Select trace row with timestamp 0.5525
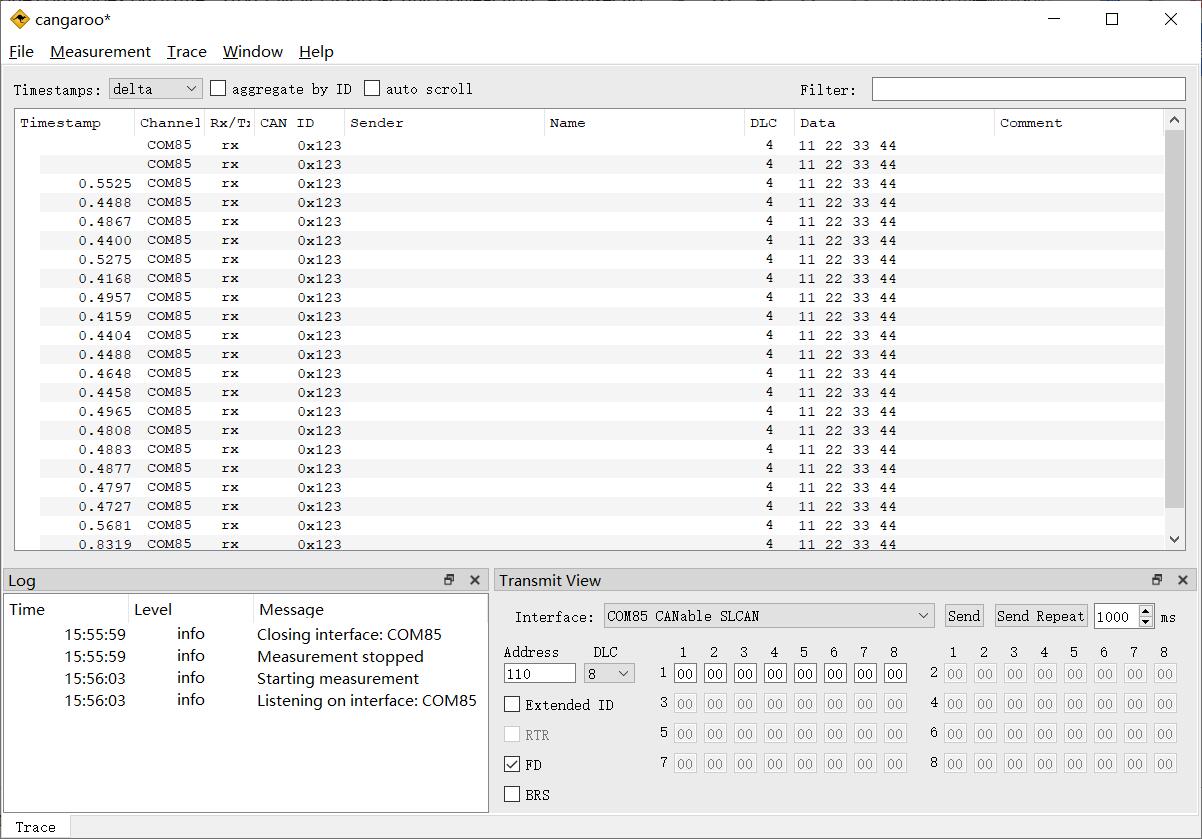Image resolution: width=1202 pixels, height=839 pixels. click(x=602, y=183)
